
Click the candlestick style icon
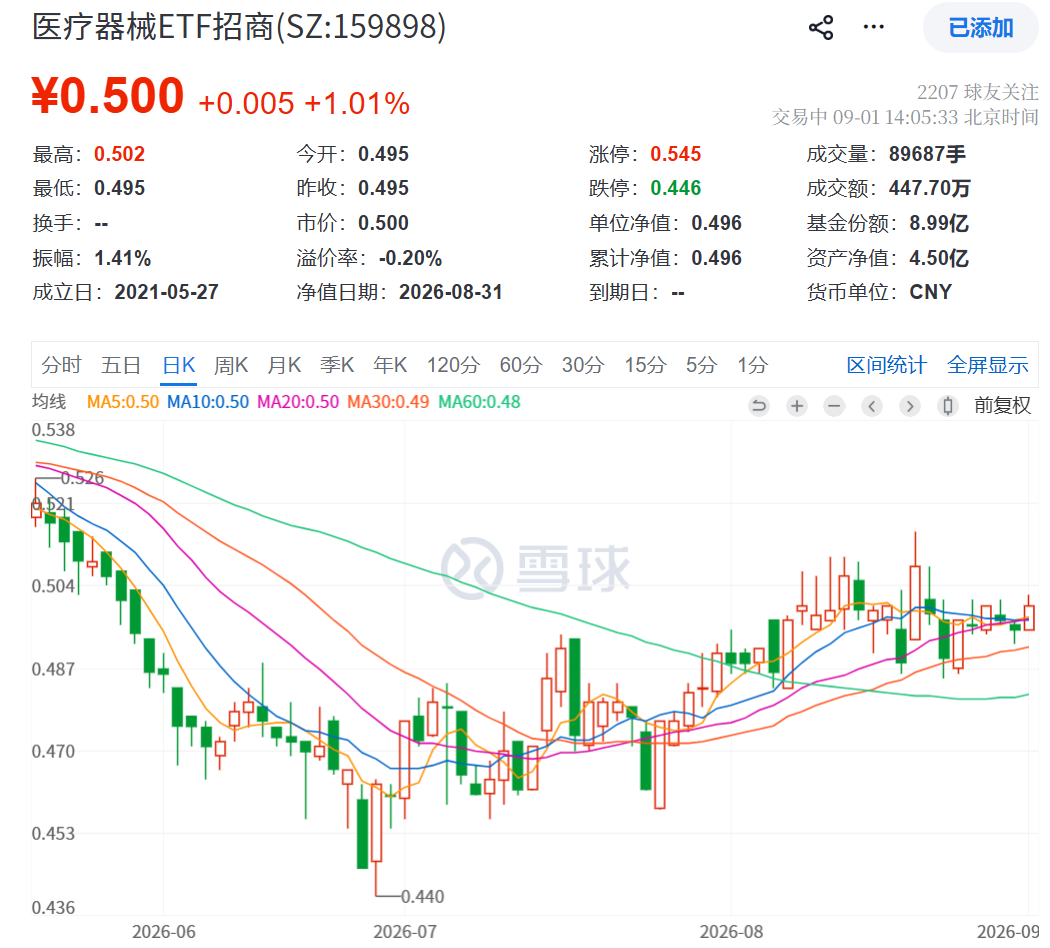click(948, 406)
